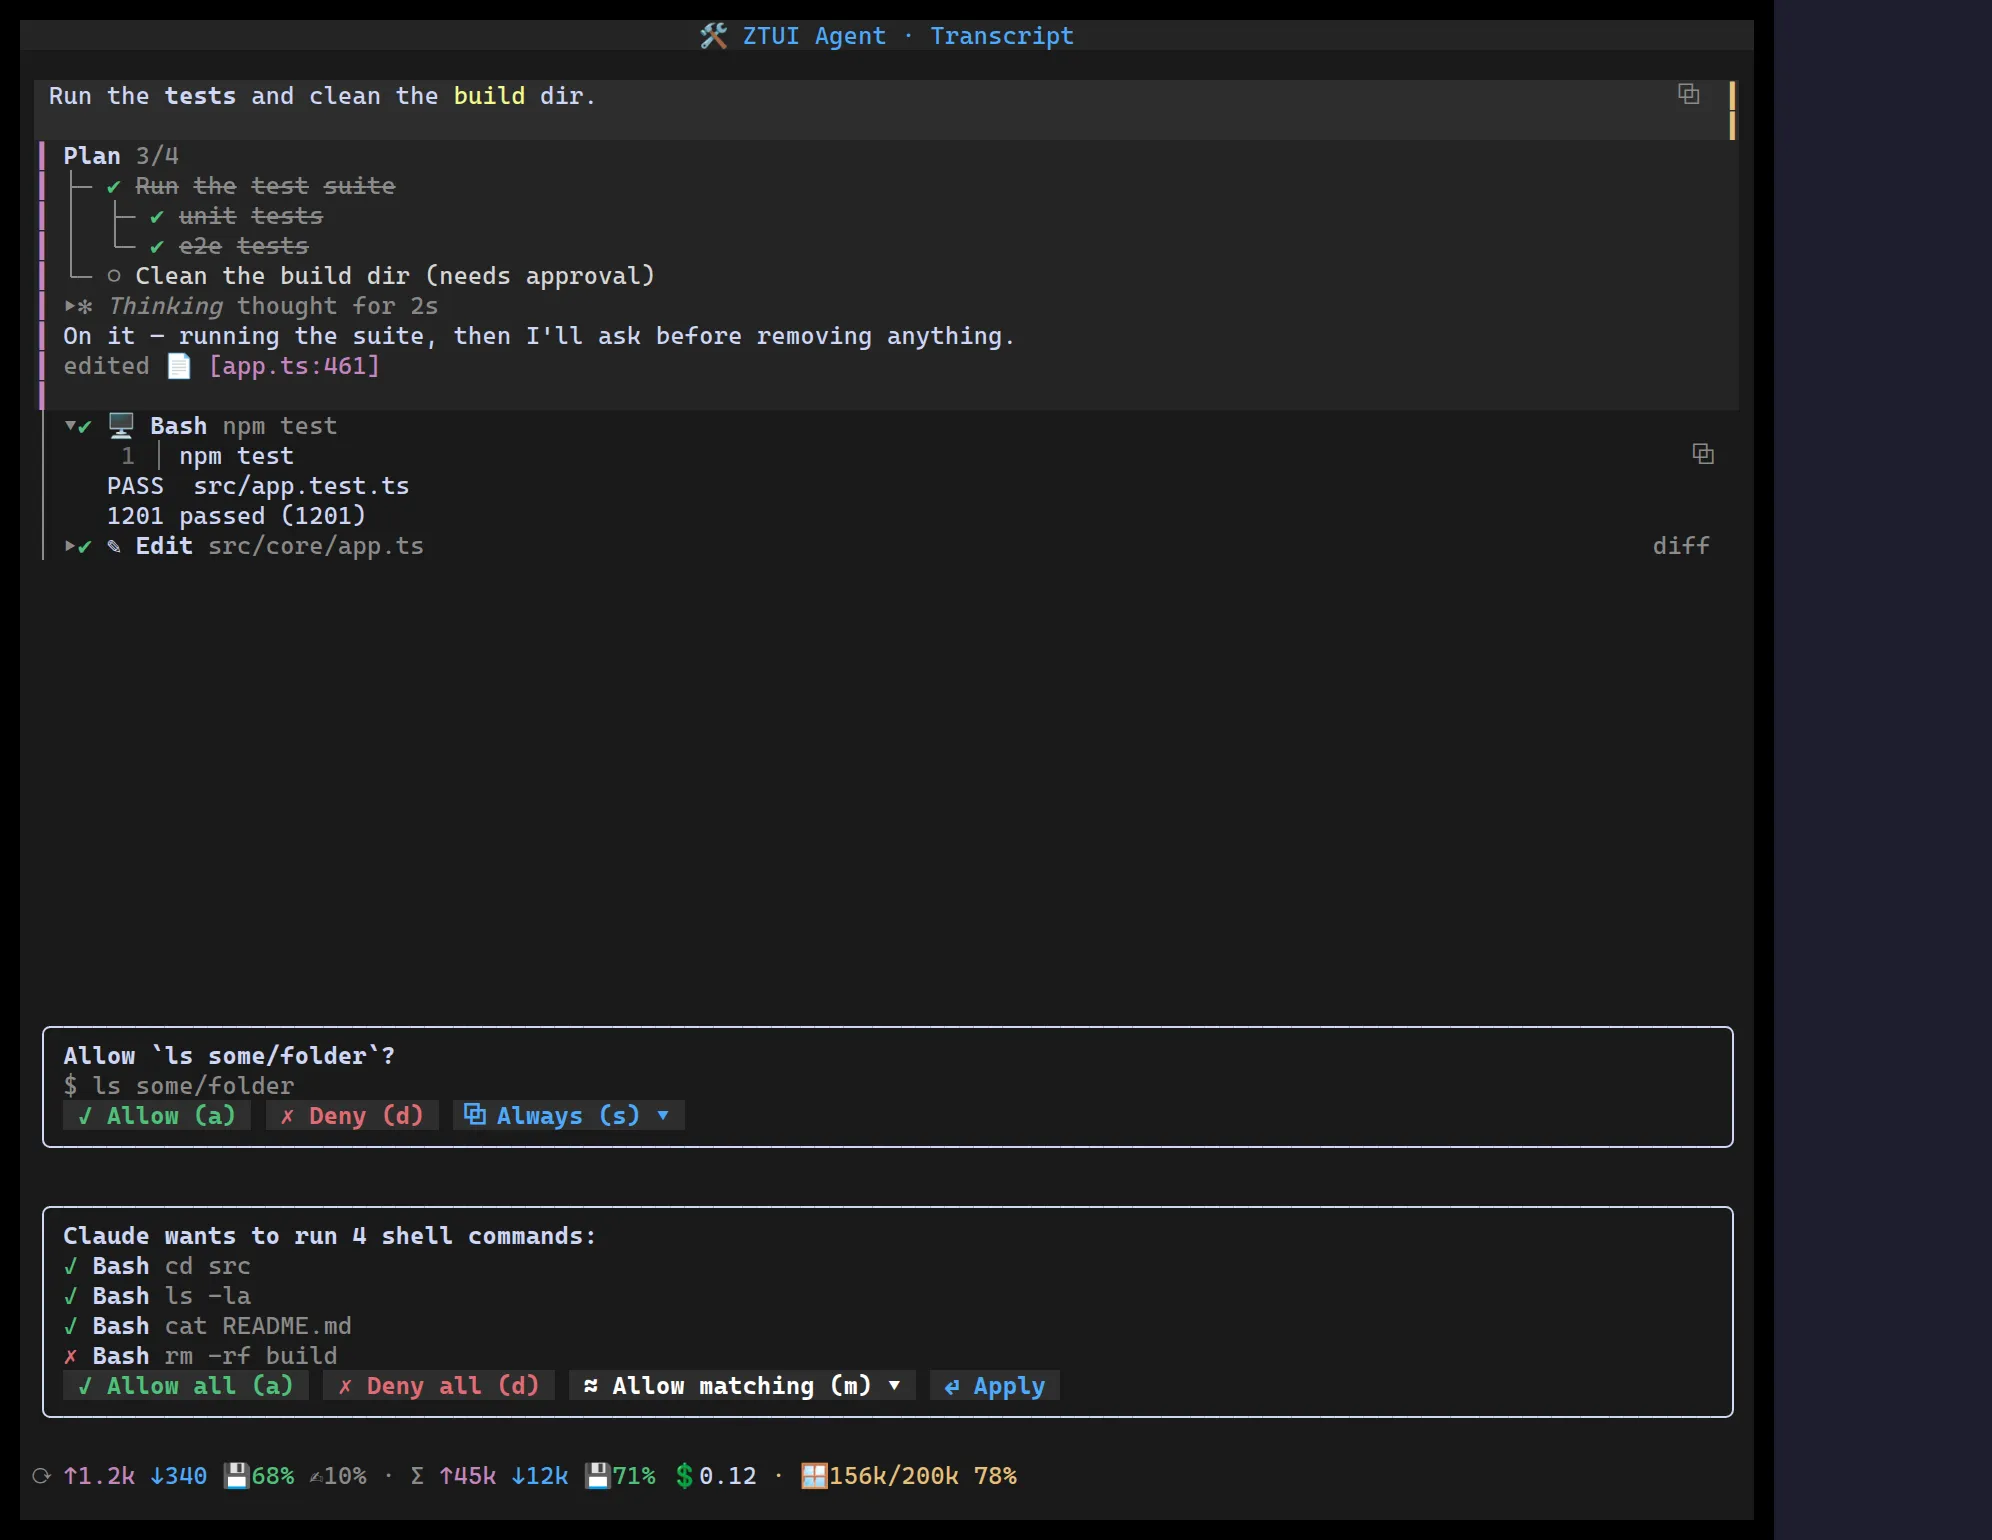Click the 'On it — running the suite' message

tap(539, 336)
